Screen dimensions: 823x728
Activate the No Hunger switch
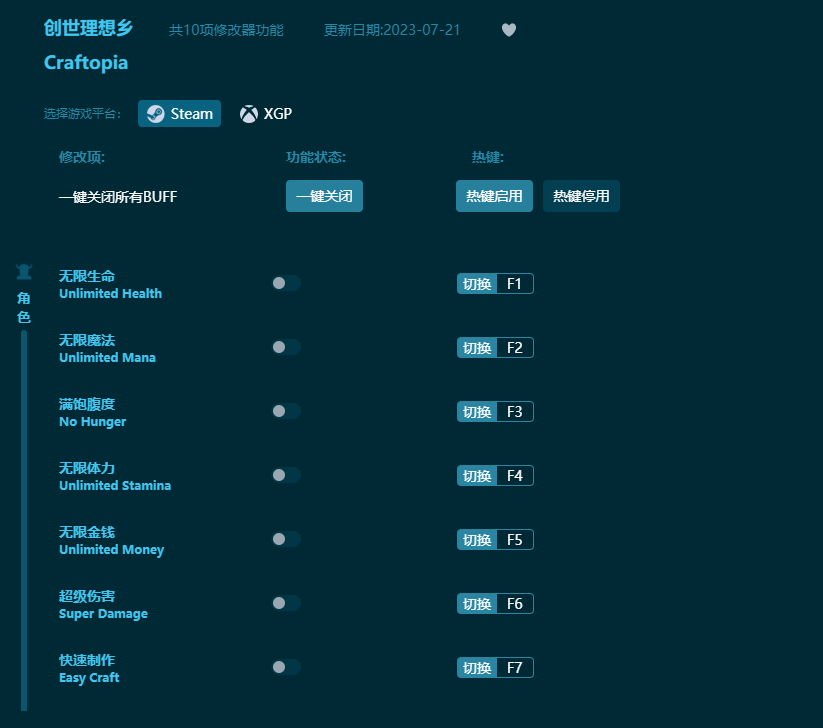[x=285, y=411]
